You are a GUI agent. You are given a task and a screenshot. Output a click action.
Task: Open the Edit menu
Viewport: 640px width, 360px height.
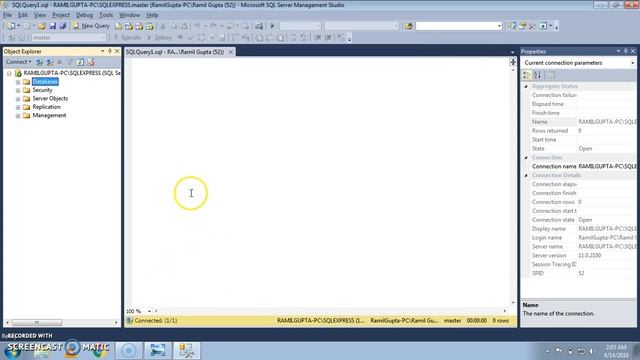pos(22,15)
